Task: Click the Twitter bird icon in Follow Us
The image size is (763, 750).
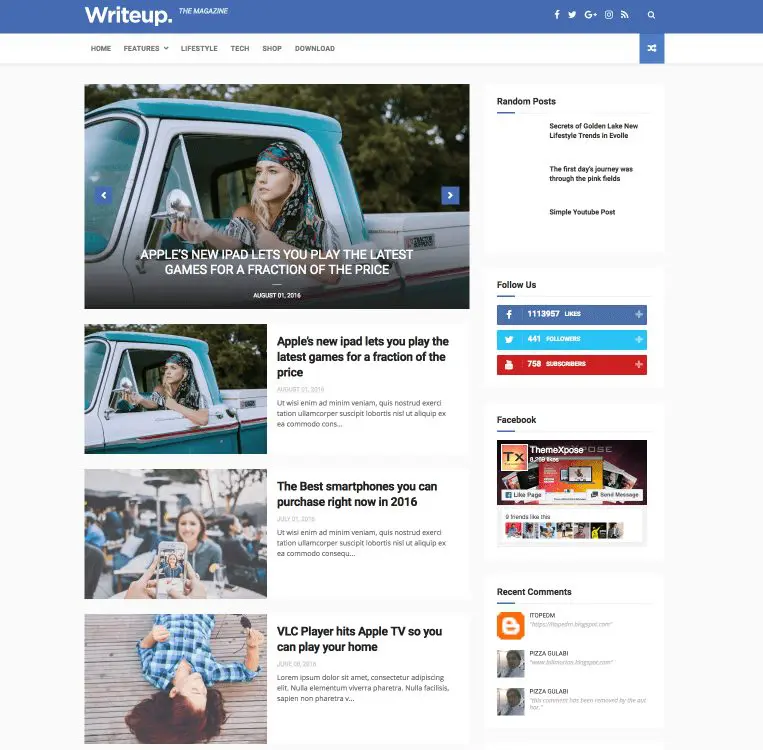Action: coord(509,339)
